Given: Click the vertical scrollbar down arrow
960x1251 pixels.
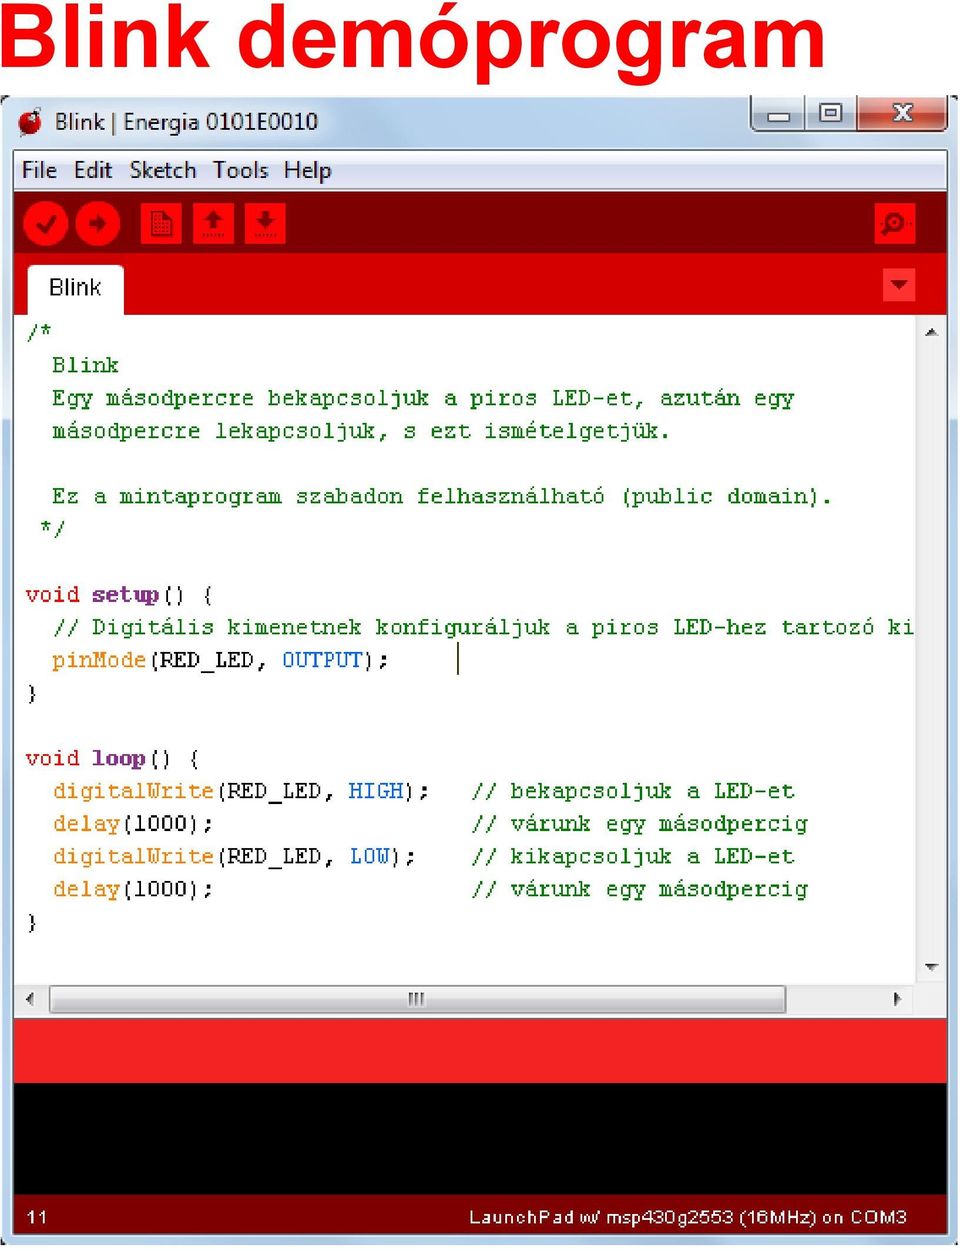Looking at the screenshot, I should (x=931, y=967).
